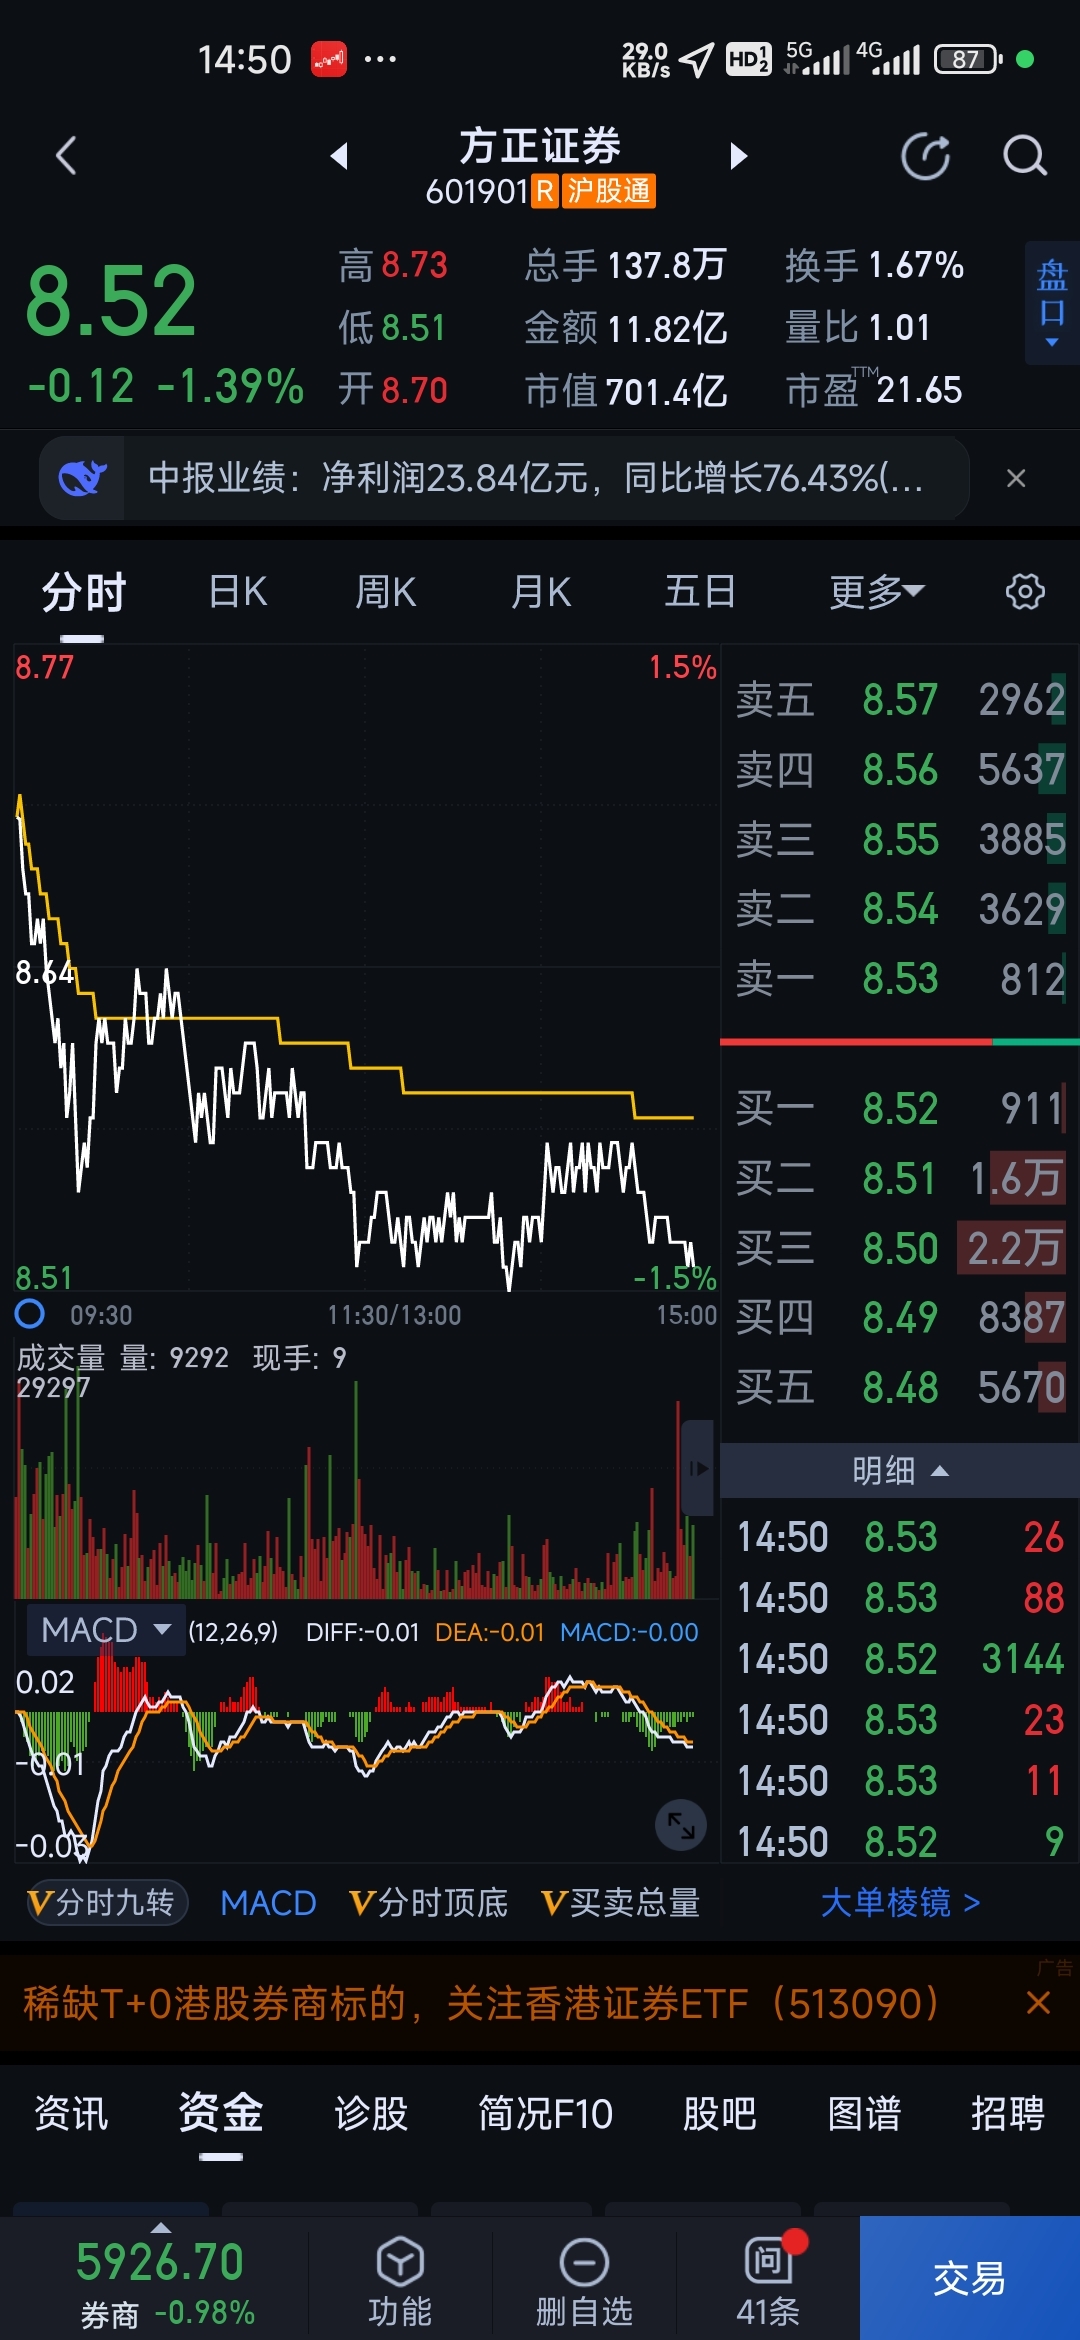Switch to 周K chart
Viewport: 1080px width, 2340px height.
click(x=385, y=592)
